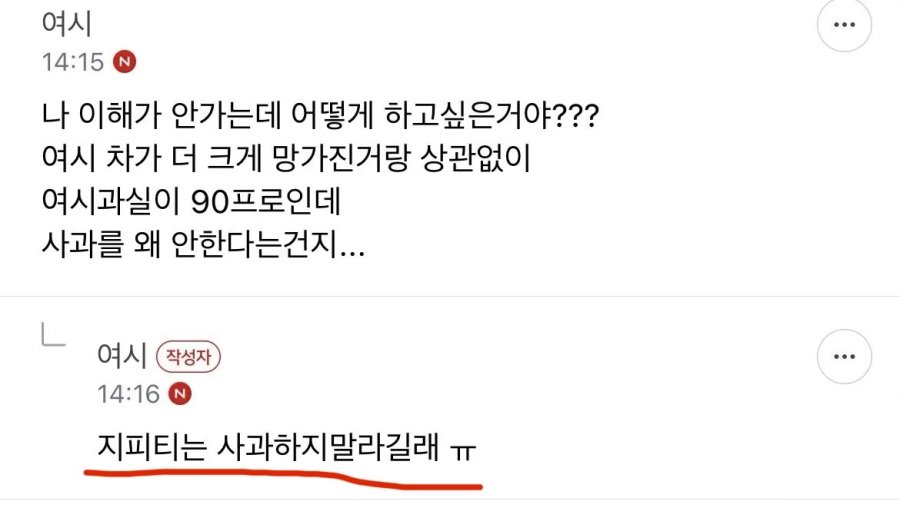Screen dimensions: 900x508
Task: Open more options for the 14:16 reply
Action: pos(844,356)
